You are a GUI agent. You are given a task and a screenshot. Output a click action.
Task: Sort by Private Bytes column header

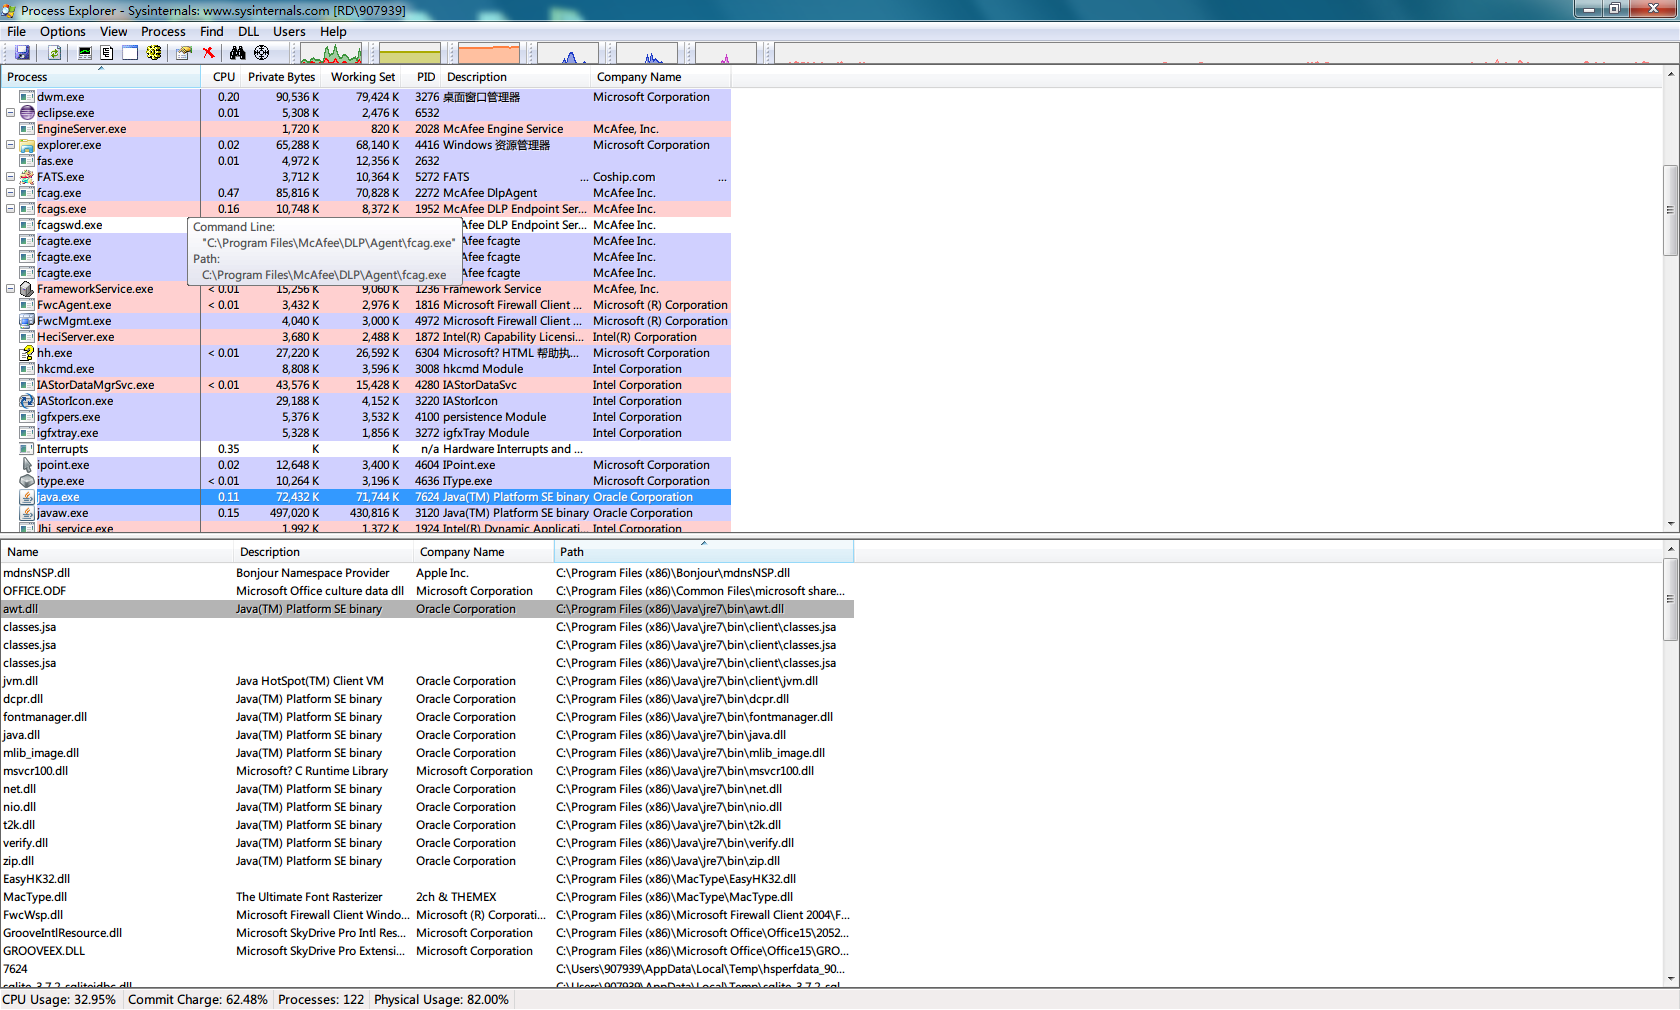pyautogui.click(x=282, y=77)
